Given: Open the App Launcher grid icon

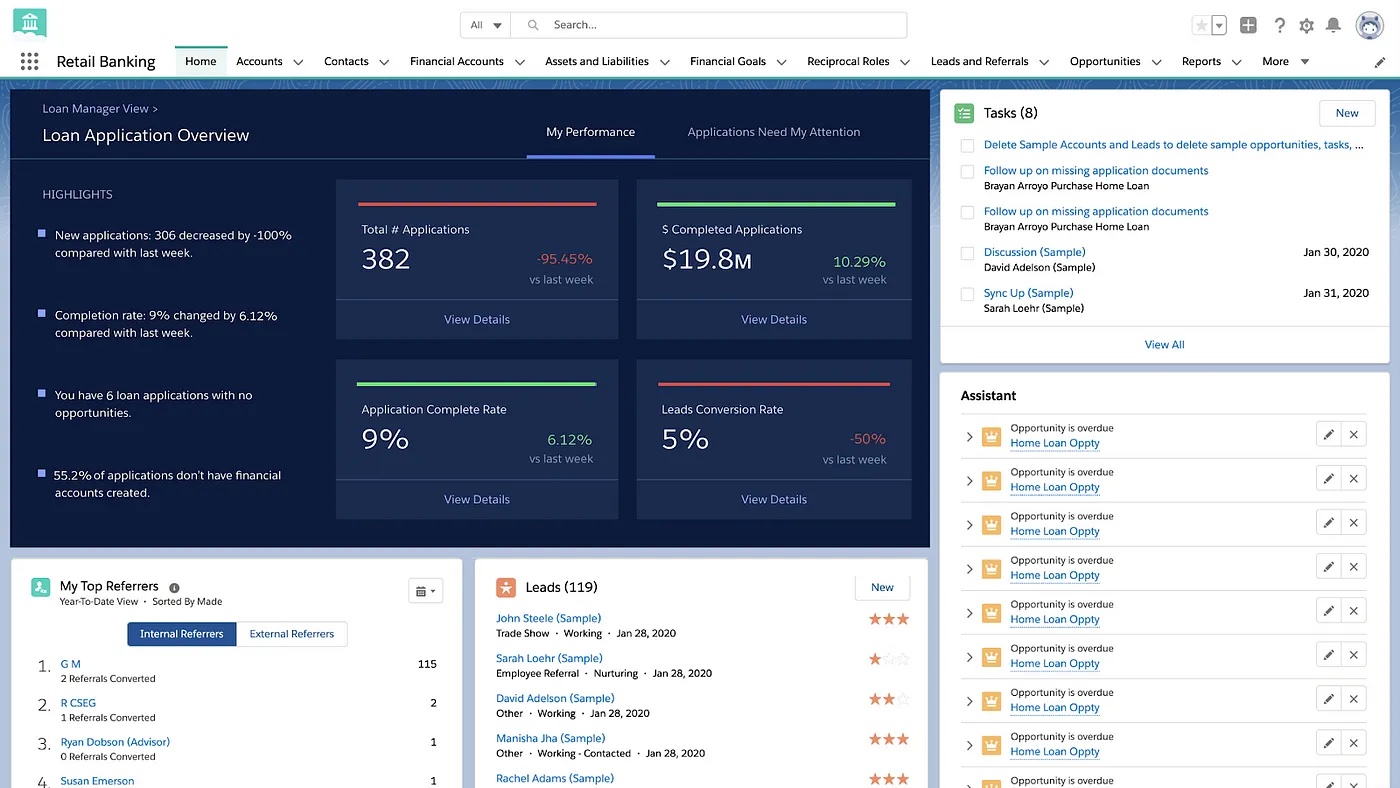Looking at the screenshot, I should (x=29, y=62).
